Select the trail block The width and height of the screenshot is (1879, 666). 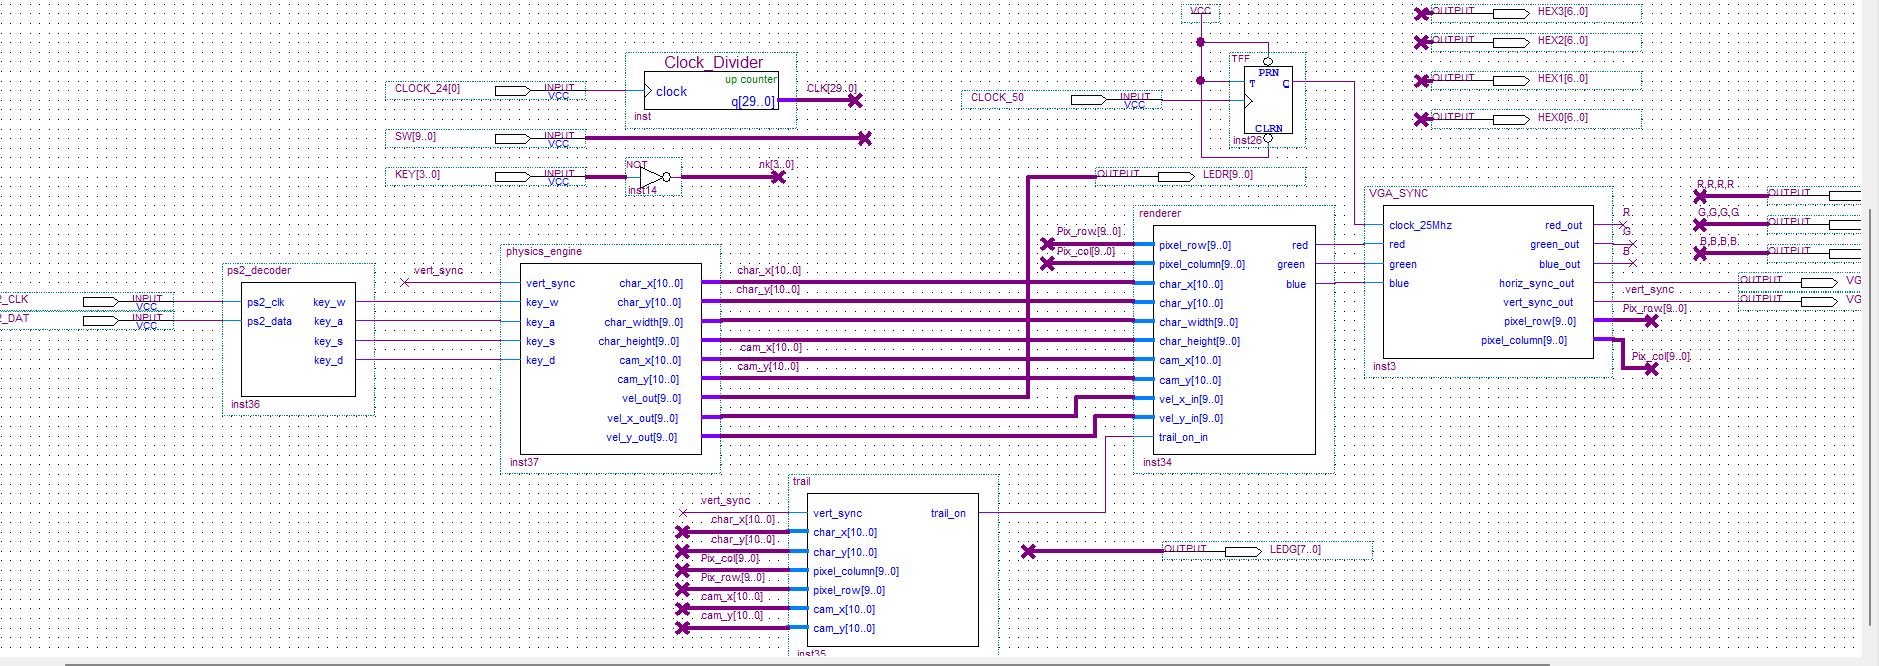(x=893, y=570)
